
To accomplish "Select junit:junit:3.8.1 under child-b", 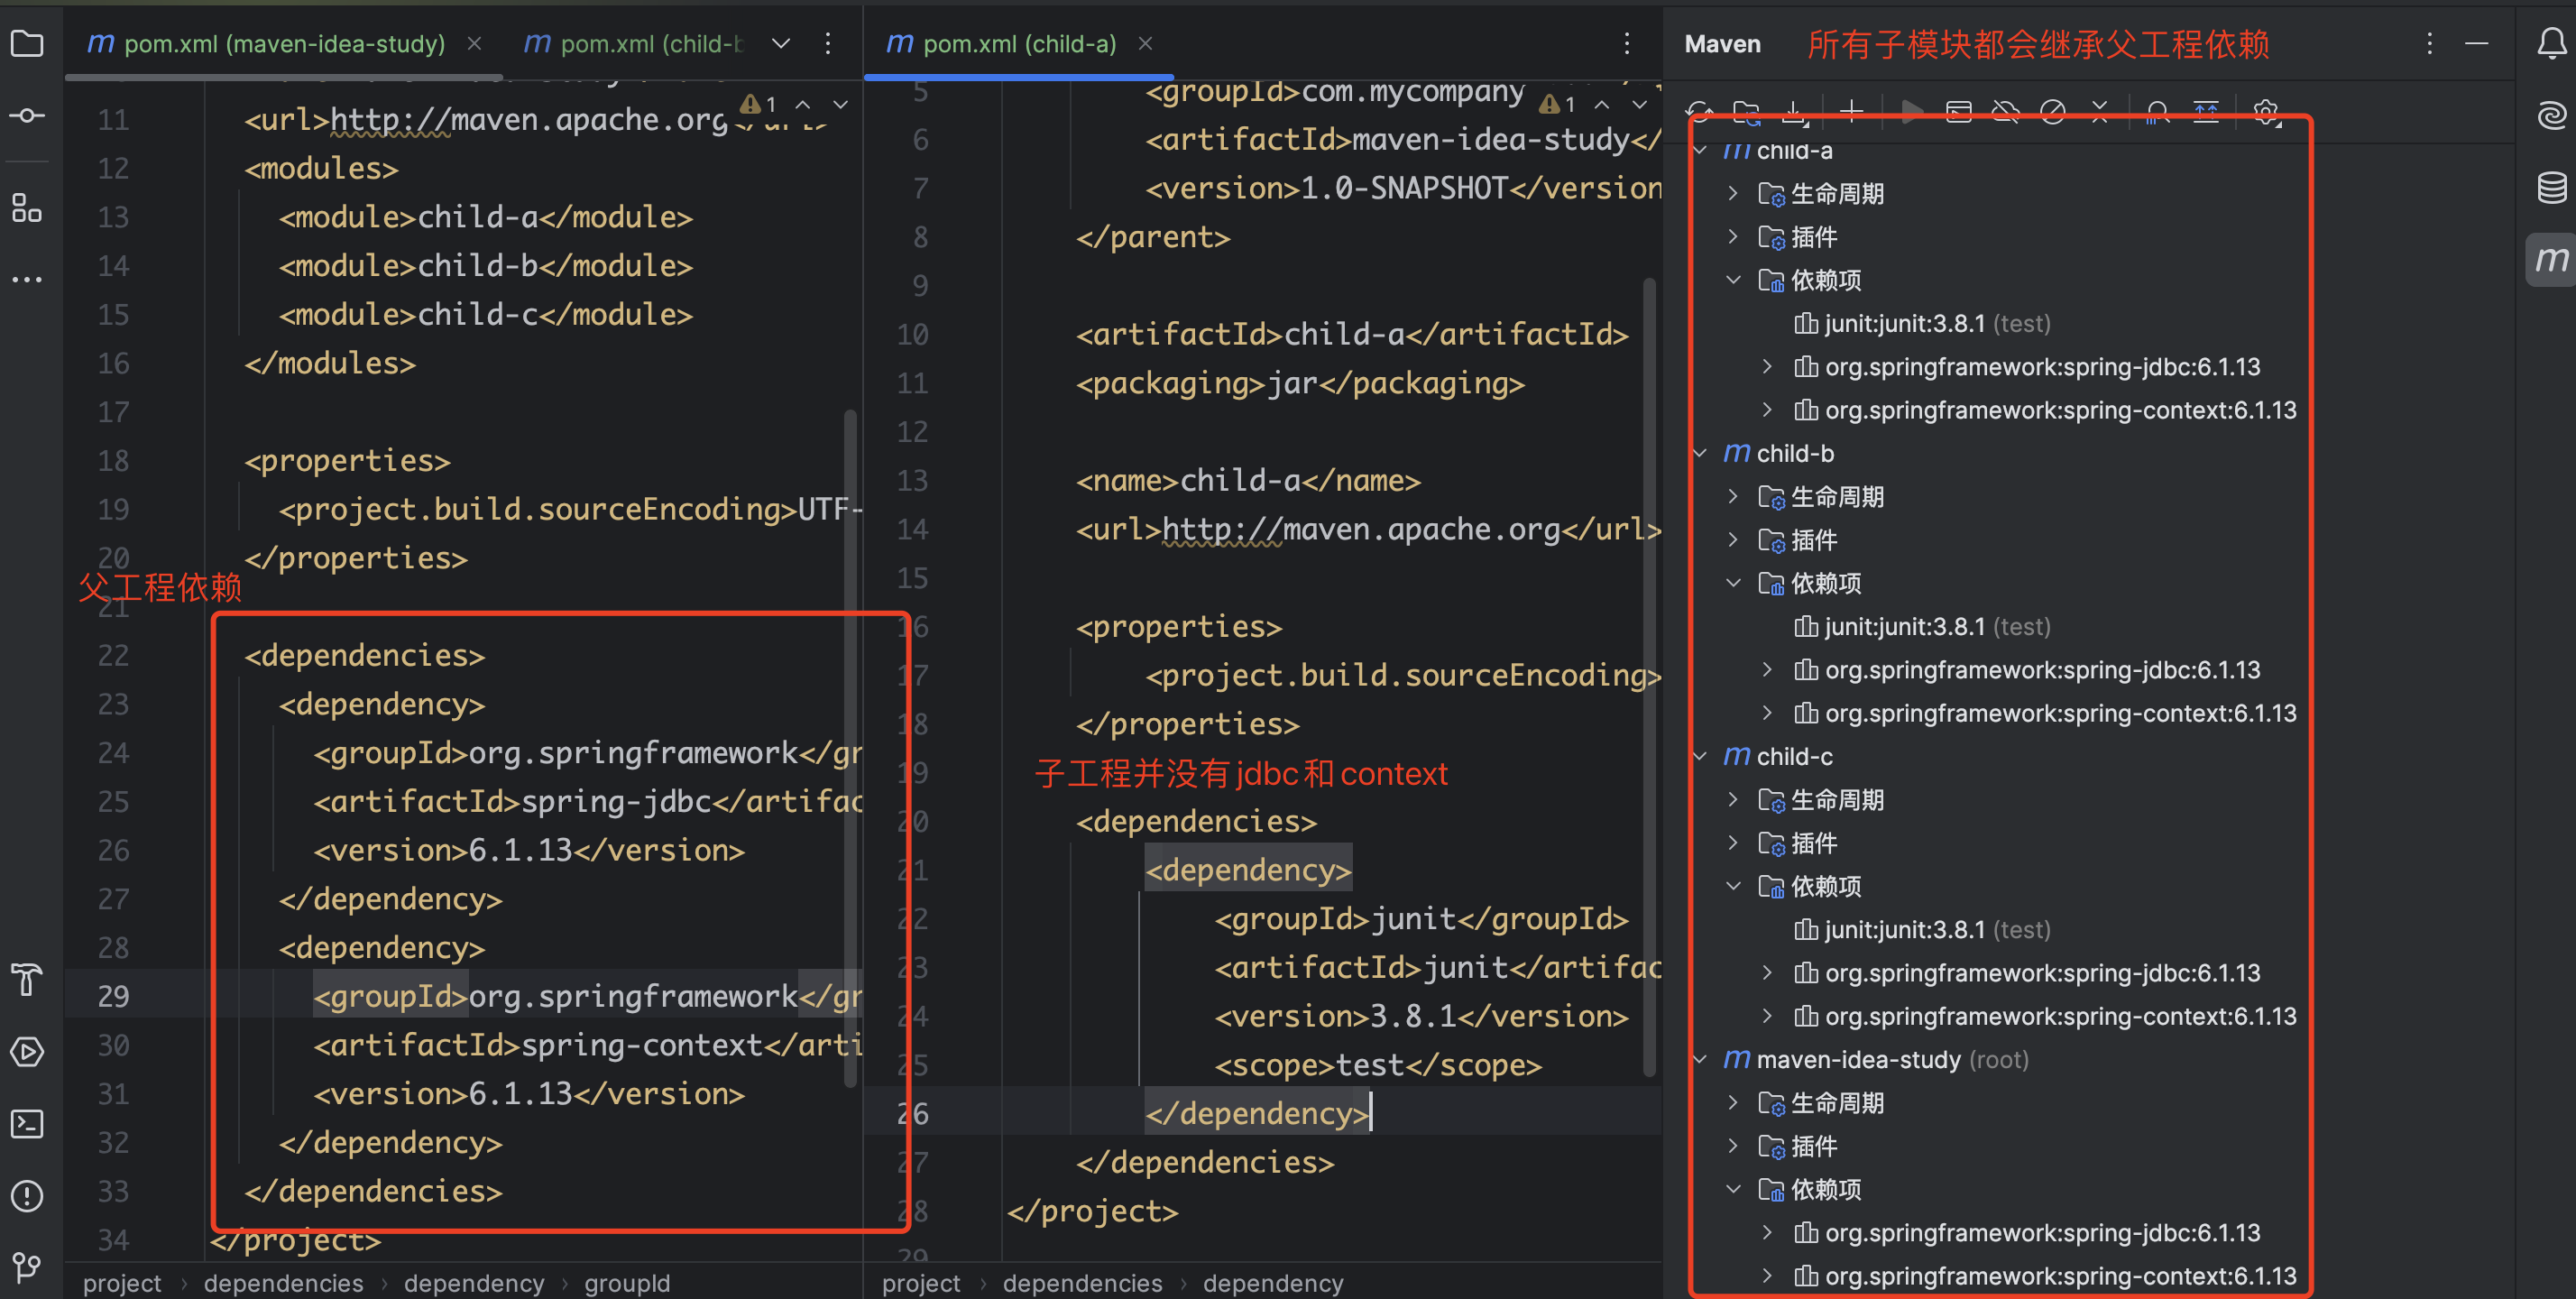I will (1904, 626).
